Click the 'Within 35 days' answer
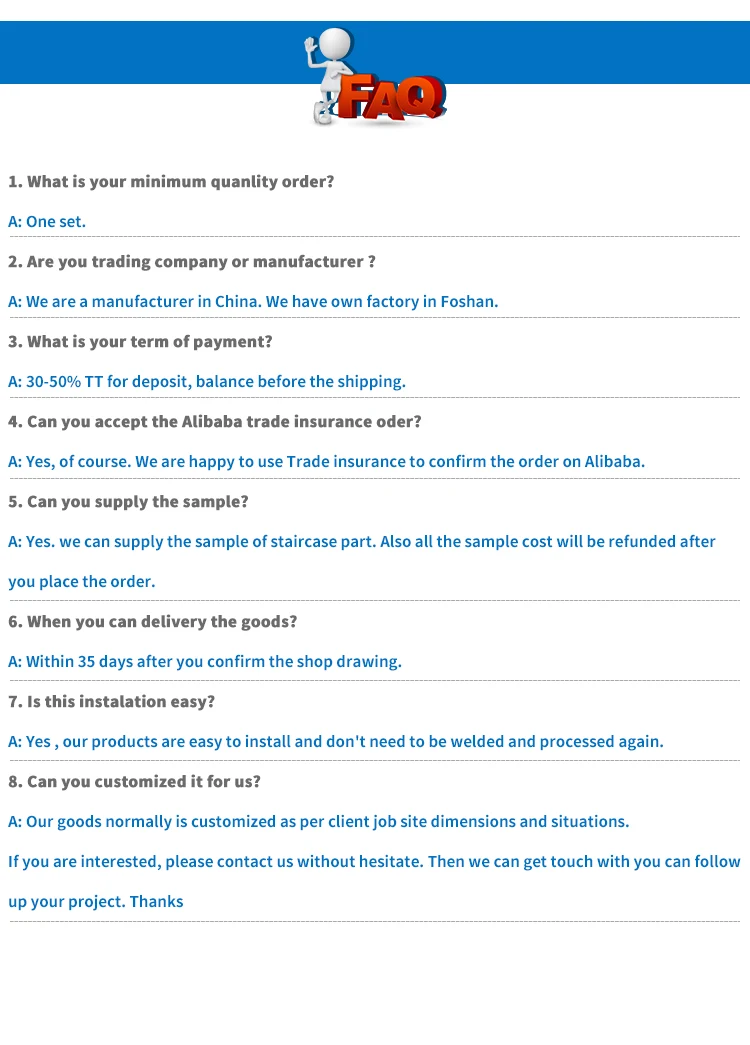 205,662
